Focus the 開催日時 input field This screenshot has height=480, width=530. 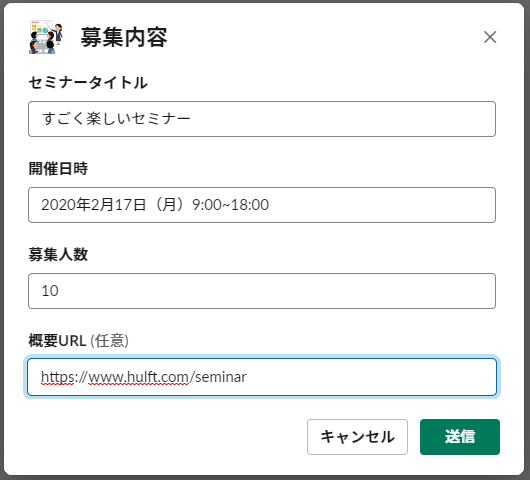coord(262,205)
